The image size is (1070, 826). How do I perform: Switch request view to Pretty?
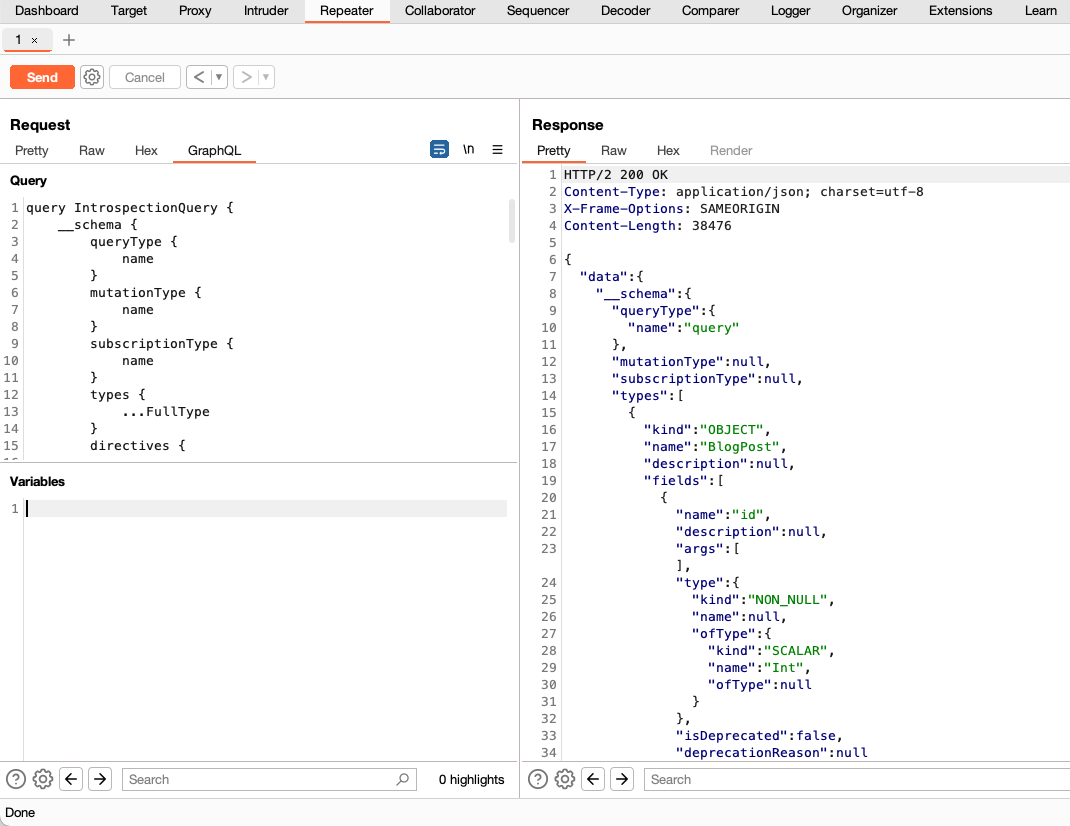[31, 150]
